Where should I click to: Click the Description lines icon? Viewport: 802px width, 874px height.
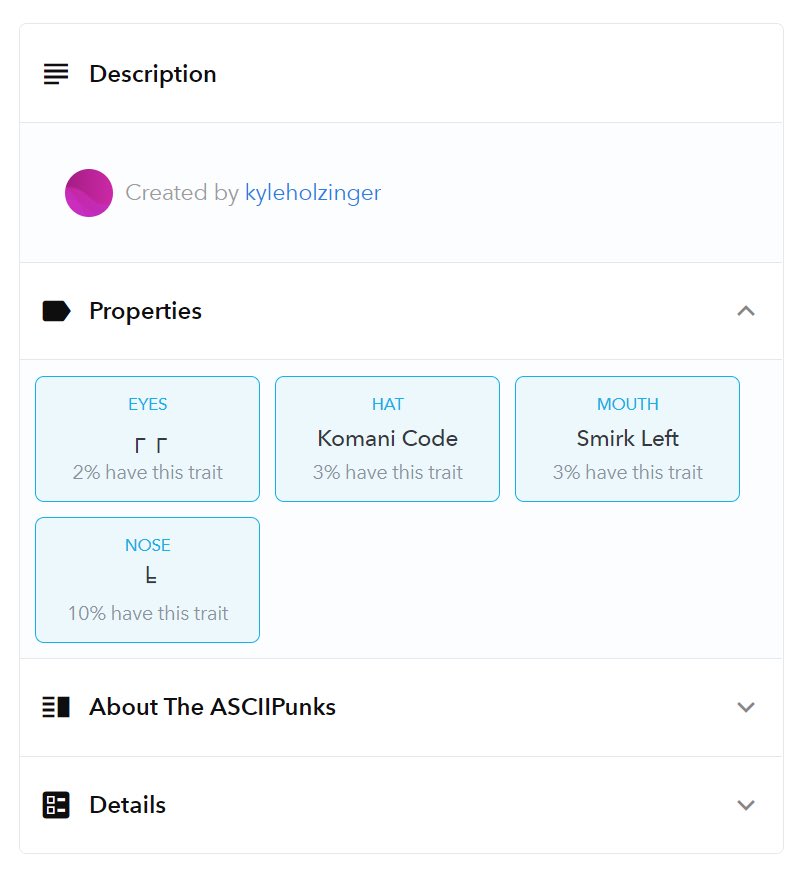coord(56,74)
